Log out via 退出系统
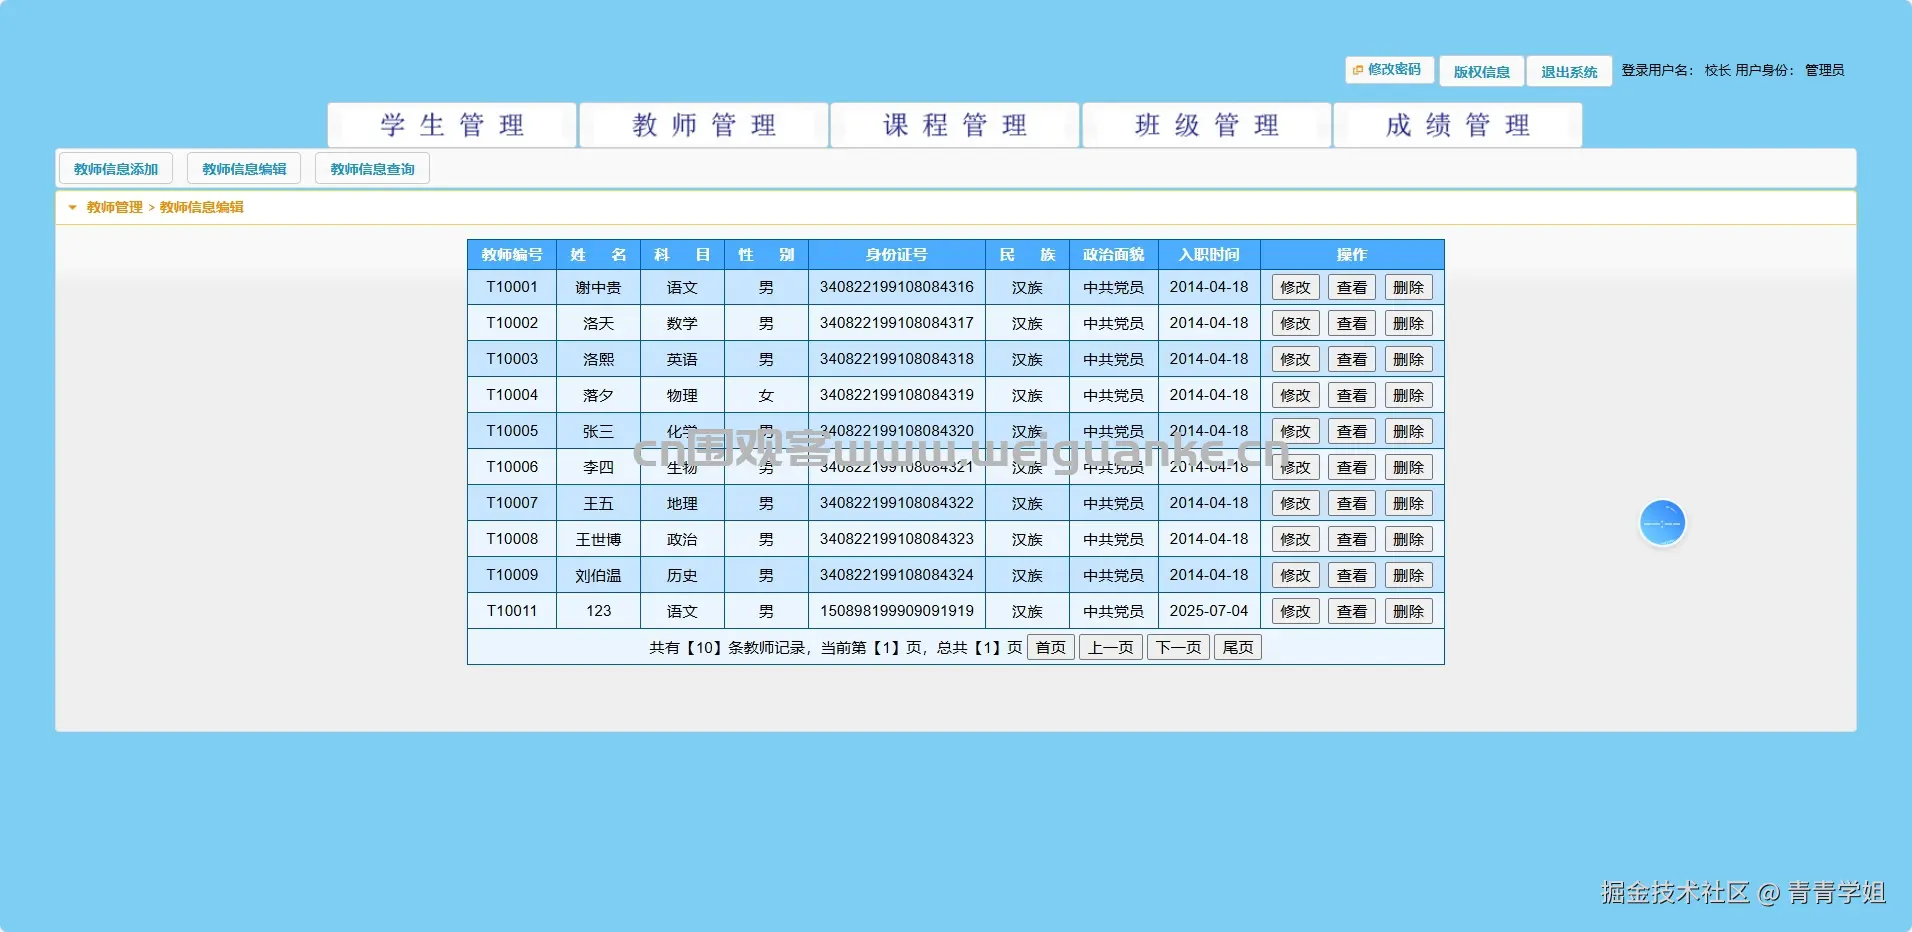The image size is (1912, 932). tap(1569, 72)
